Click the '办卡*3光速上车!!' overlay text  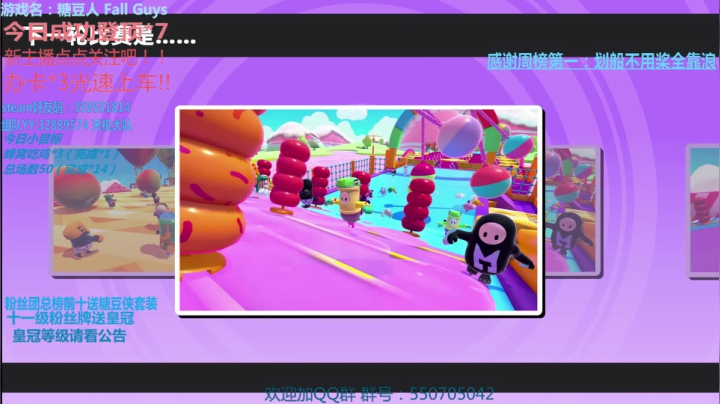click(x=87, y=83)
